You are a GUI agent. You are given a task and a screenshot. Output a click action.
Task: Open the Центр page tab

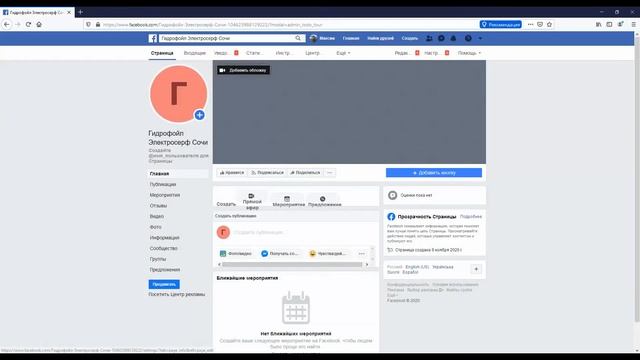point(314,53)
